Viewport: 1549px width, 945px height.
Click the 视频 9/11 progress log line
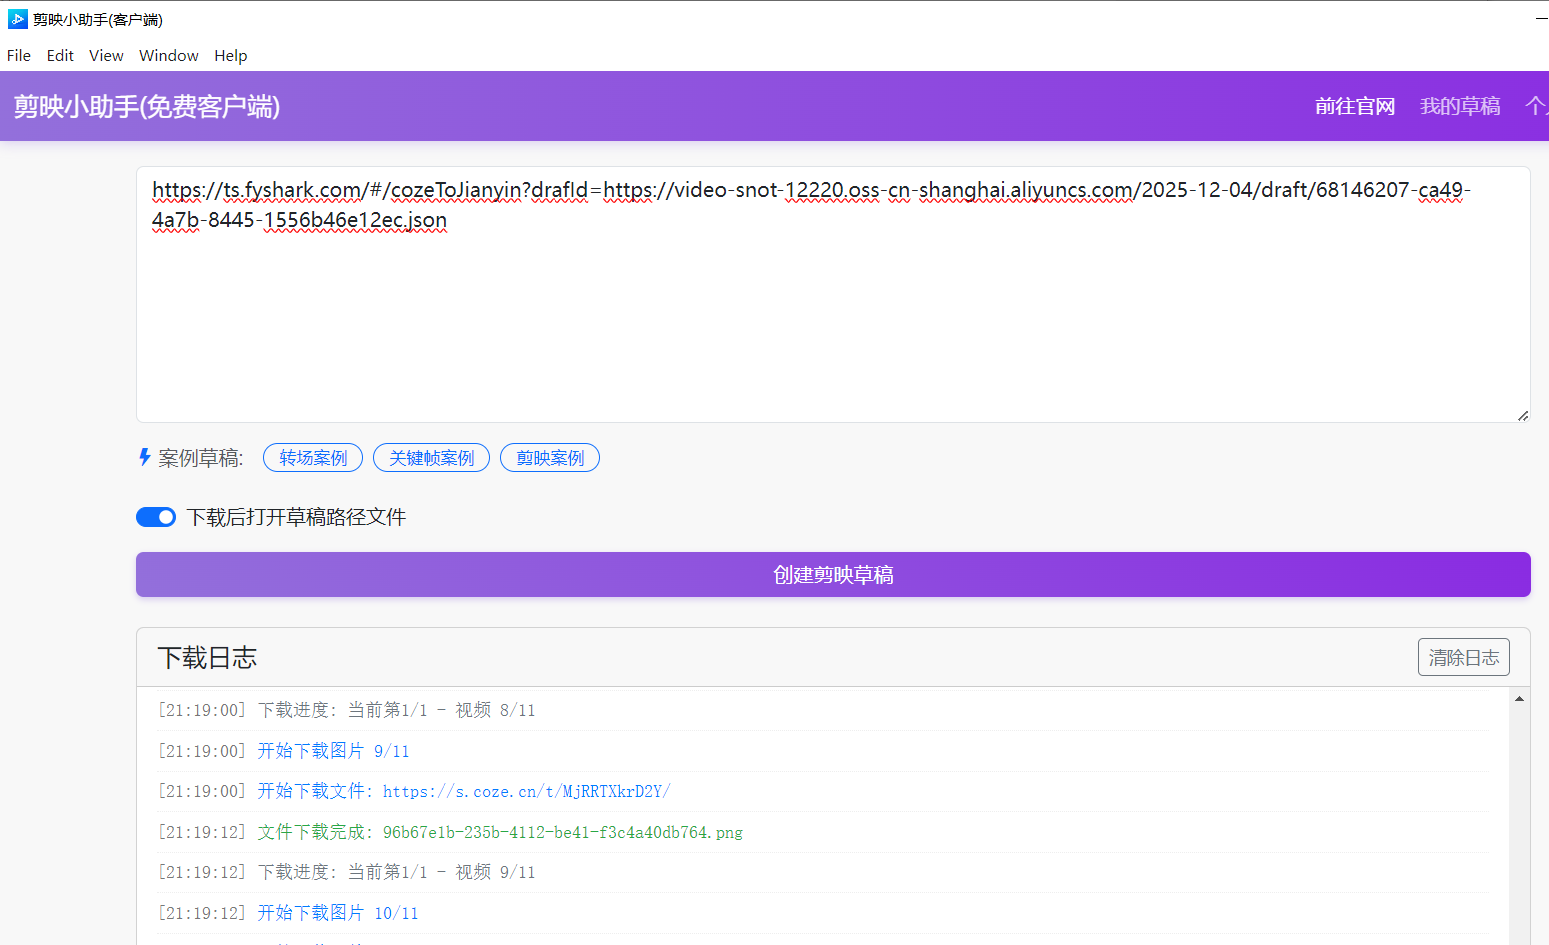pyautogui.click(x=347, y=872)
